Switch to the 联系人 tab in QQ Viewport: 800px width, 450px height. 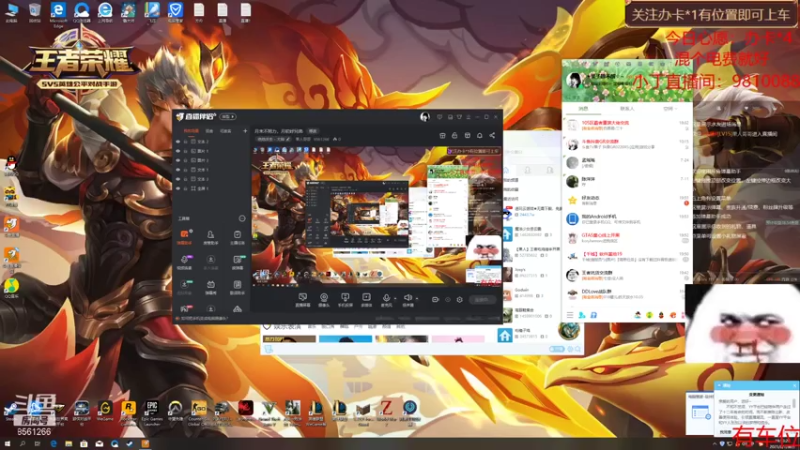(627, 109)
